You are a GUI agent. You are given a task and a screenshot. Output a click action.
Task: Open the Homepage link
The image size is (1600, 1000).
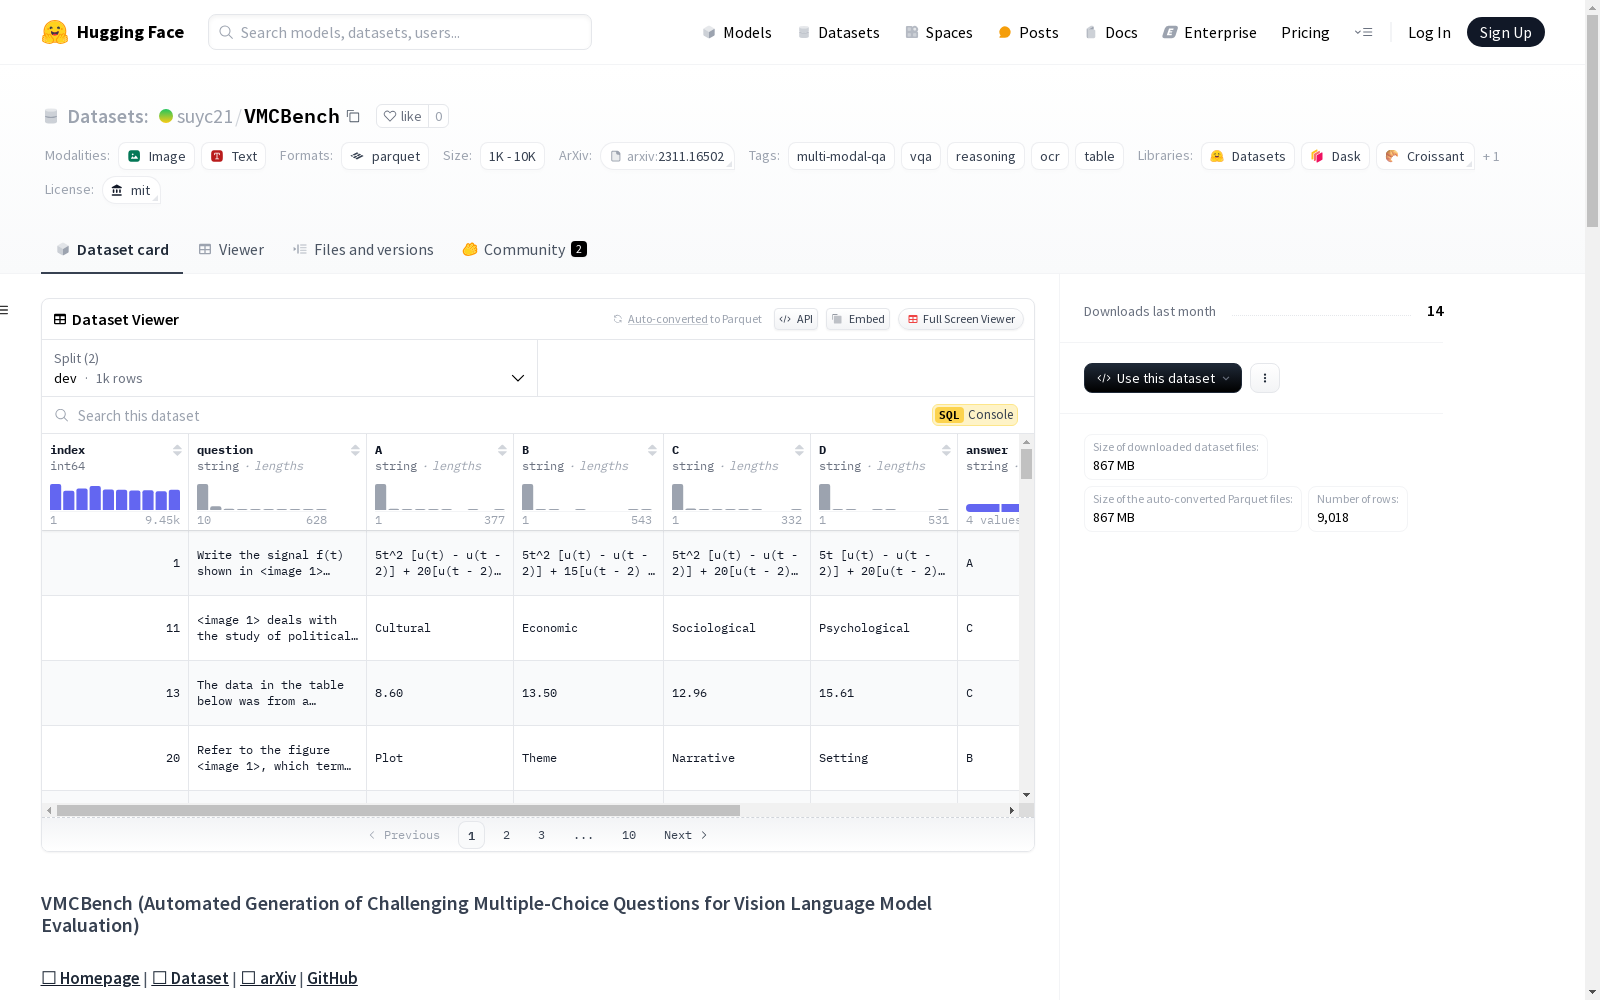point(90,978)
